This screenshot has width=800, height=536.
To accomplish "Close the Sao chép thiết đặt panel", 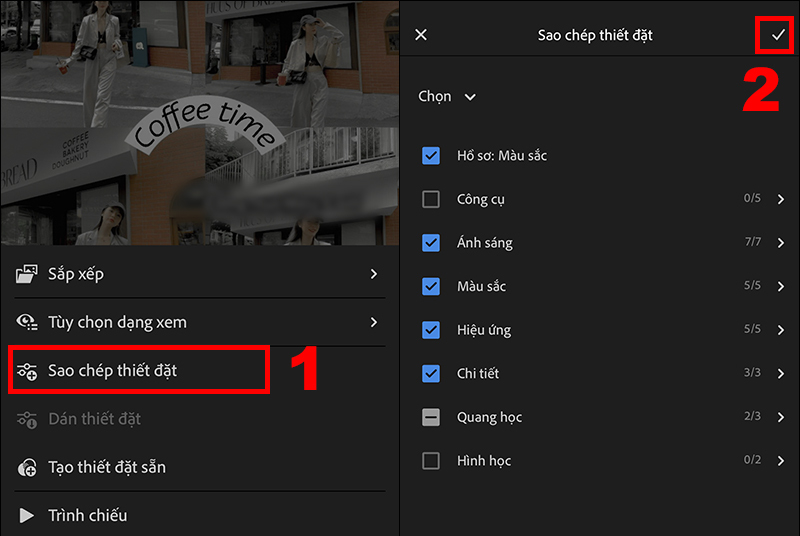I will [x=421, y=35].
